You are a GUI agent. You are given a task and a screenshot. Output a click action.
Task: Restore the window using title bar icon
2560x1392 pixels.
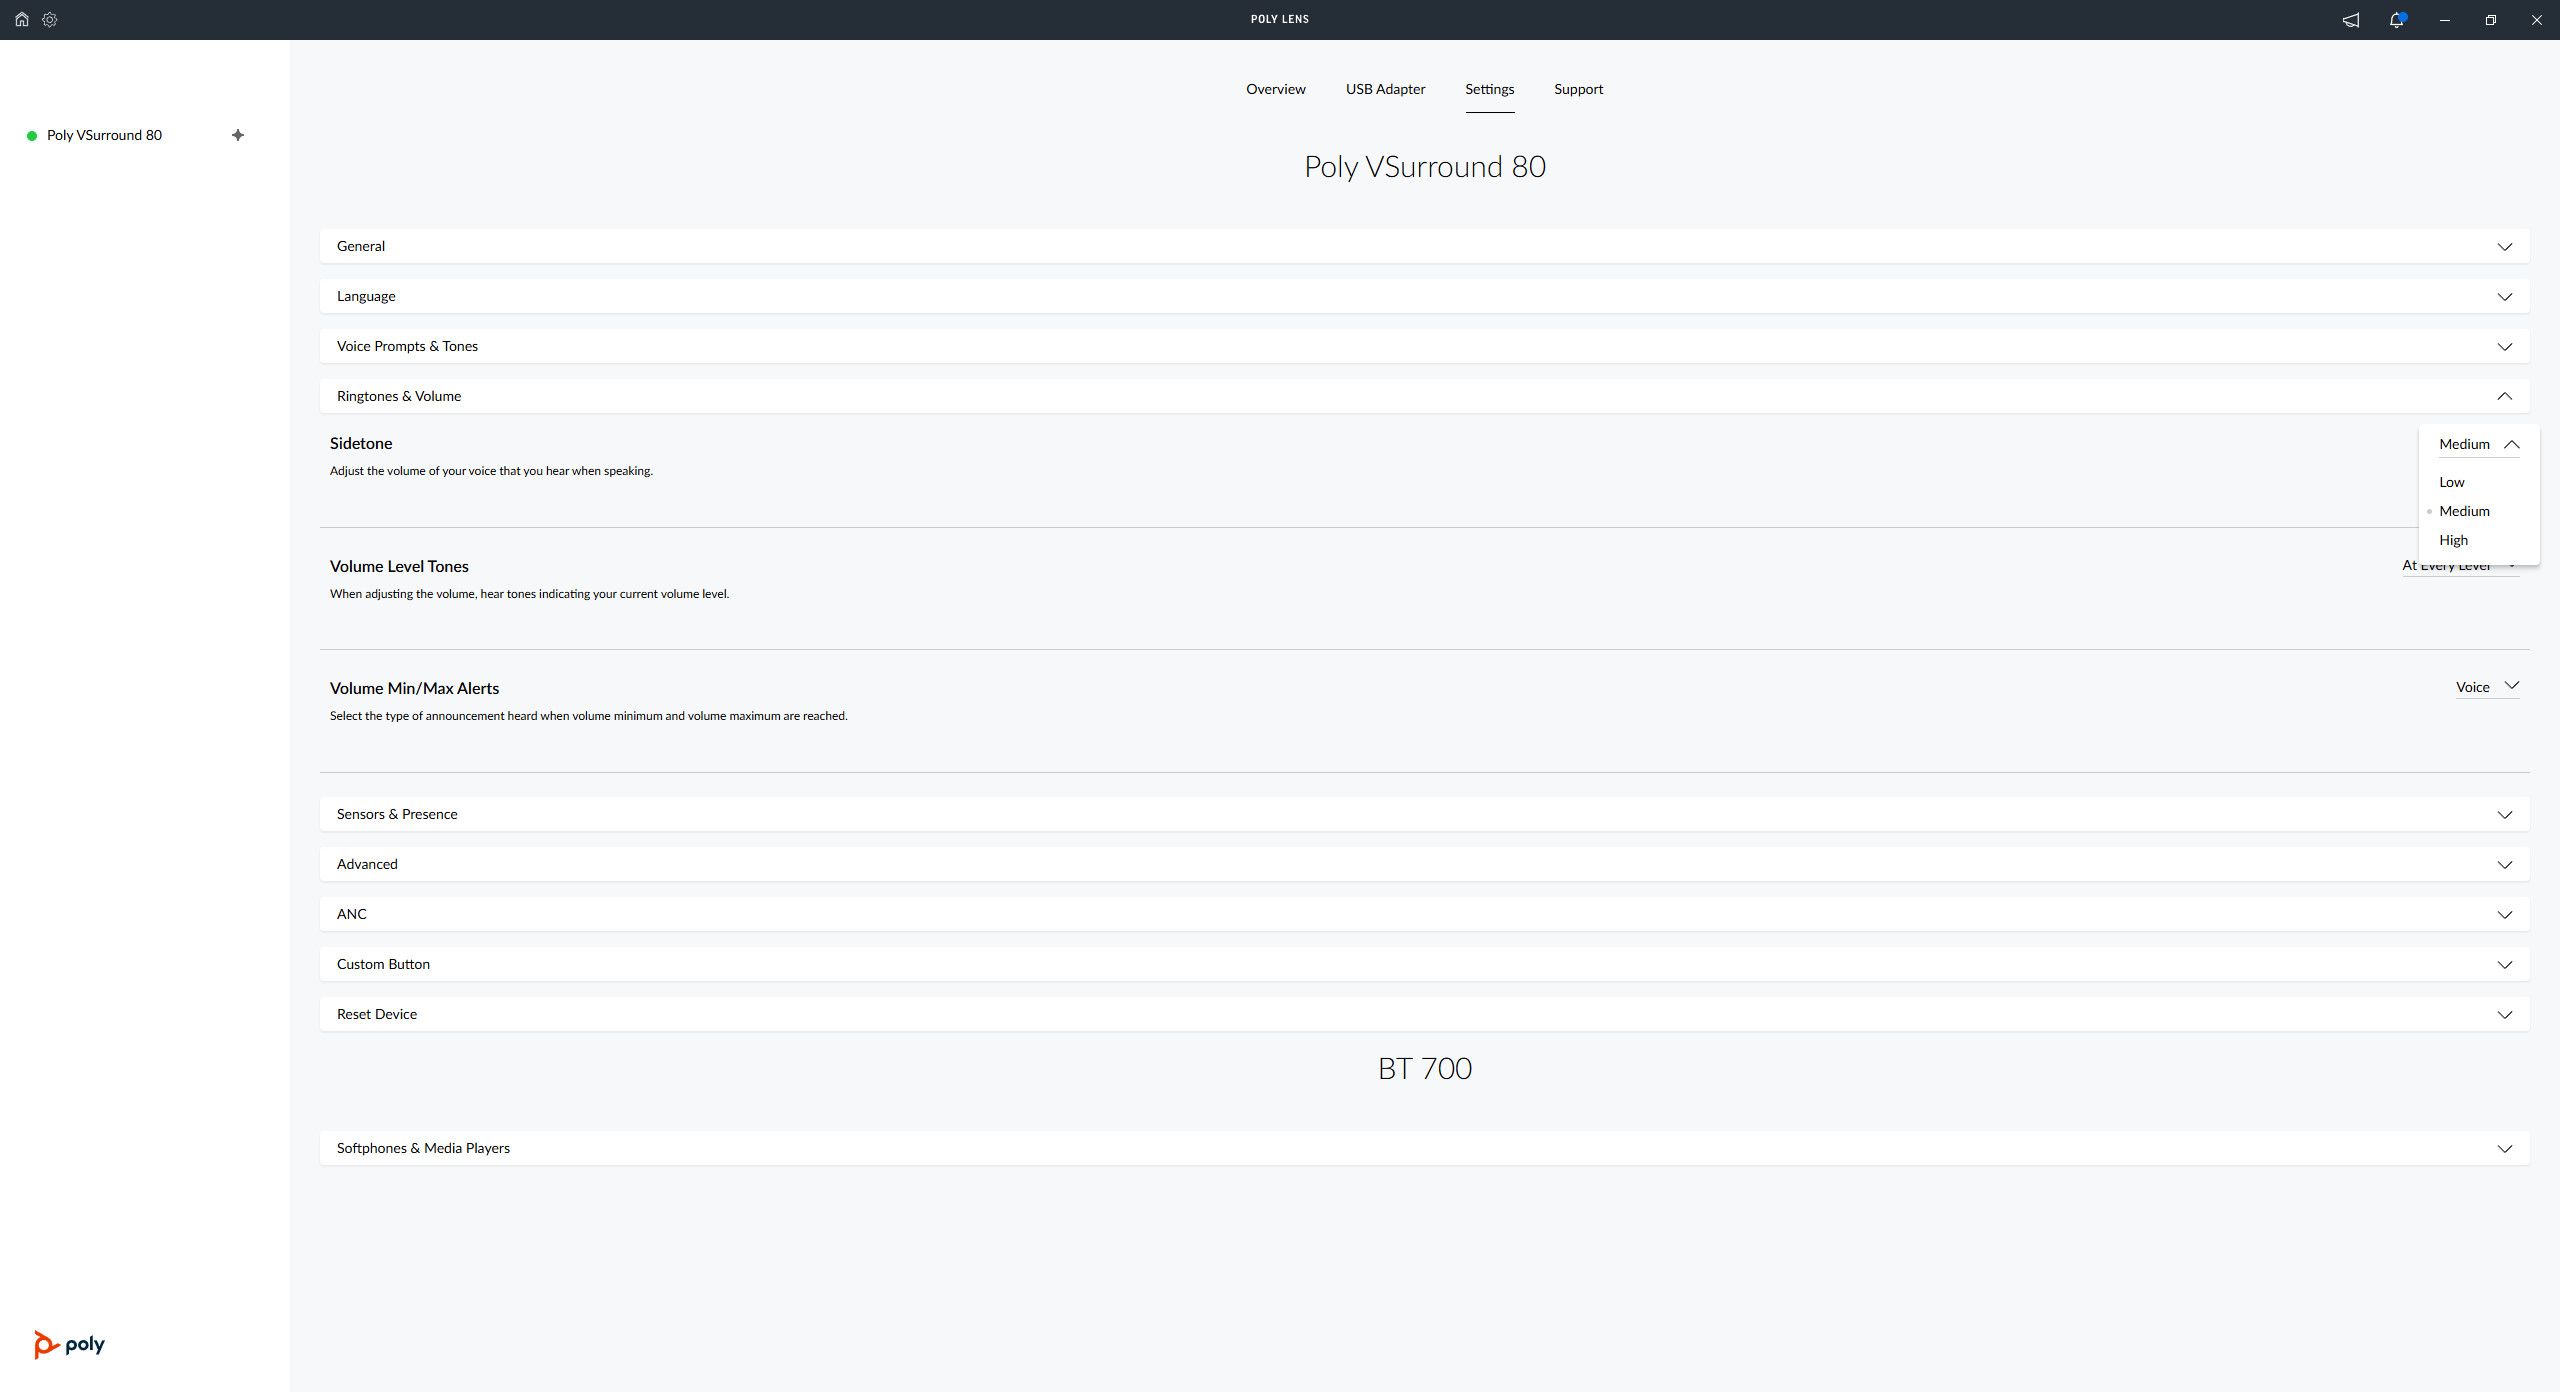tap(2491, 20)
